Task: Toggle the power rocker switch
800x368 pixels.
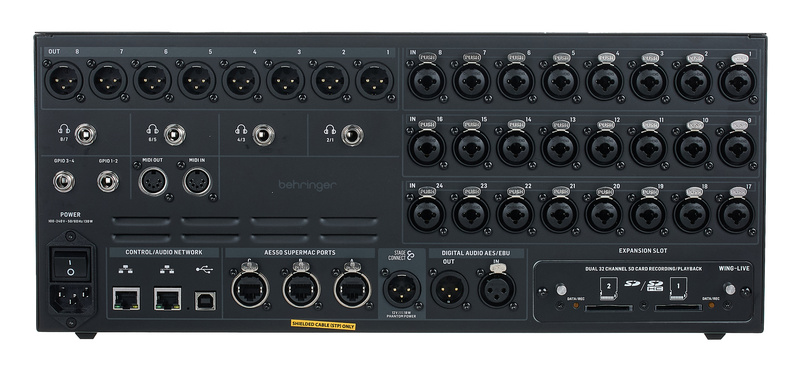Action: coord(71,263)
